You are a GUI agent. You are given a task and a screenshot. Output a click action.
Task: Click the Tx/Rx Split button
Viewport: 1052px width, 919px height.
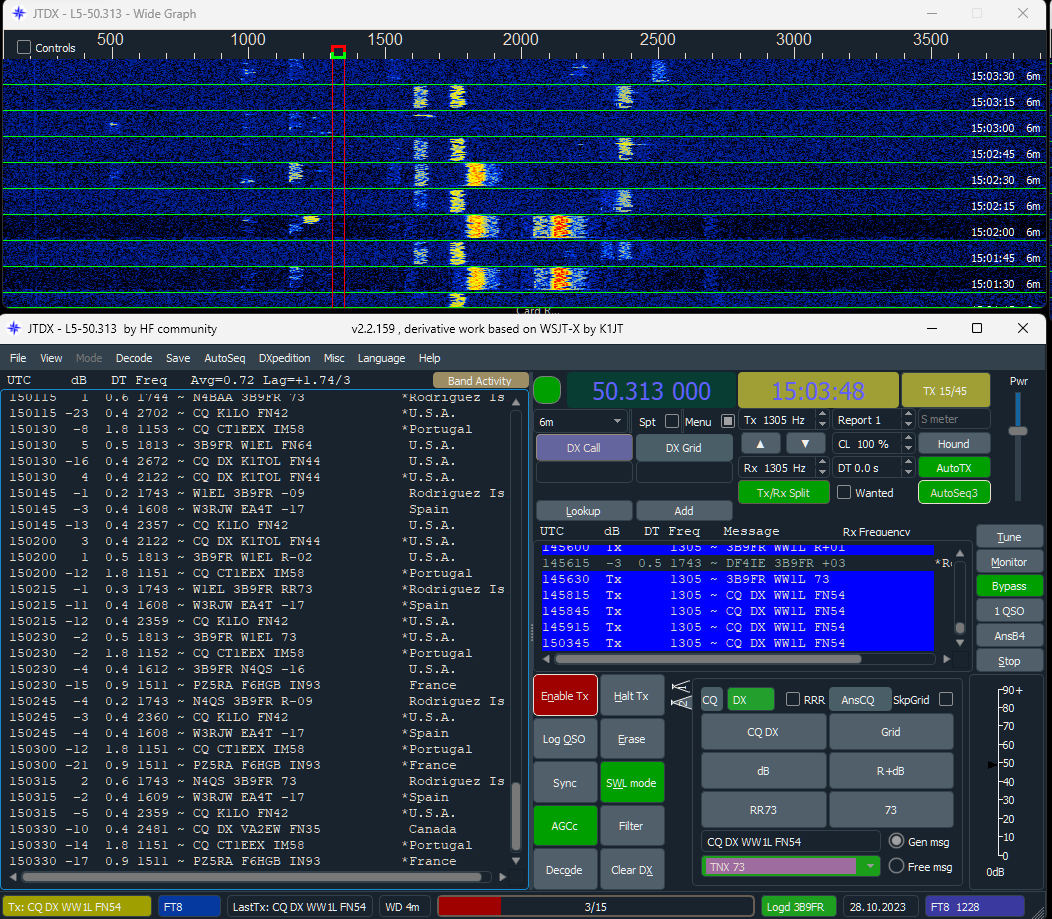pyautogui.click(x=783, y=492)
